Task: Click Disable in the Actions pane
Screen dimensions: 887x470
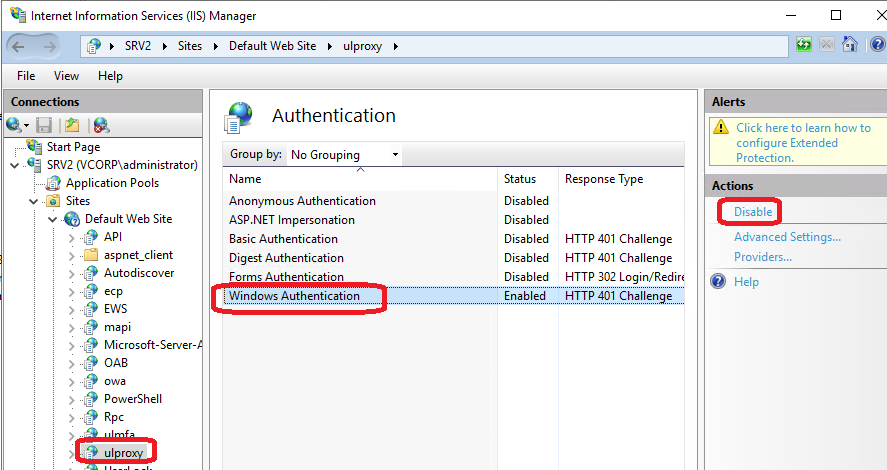Action: coord(753,212)
